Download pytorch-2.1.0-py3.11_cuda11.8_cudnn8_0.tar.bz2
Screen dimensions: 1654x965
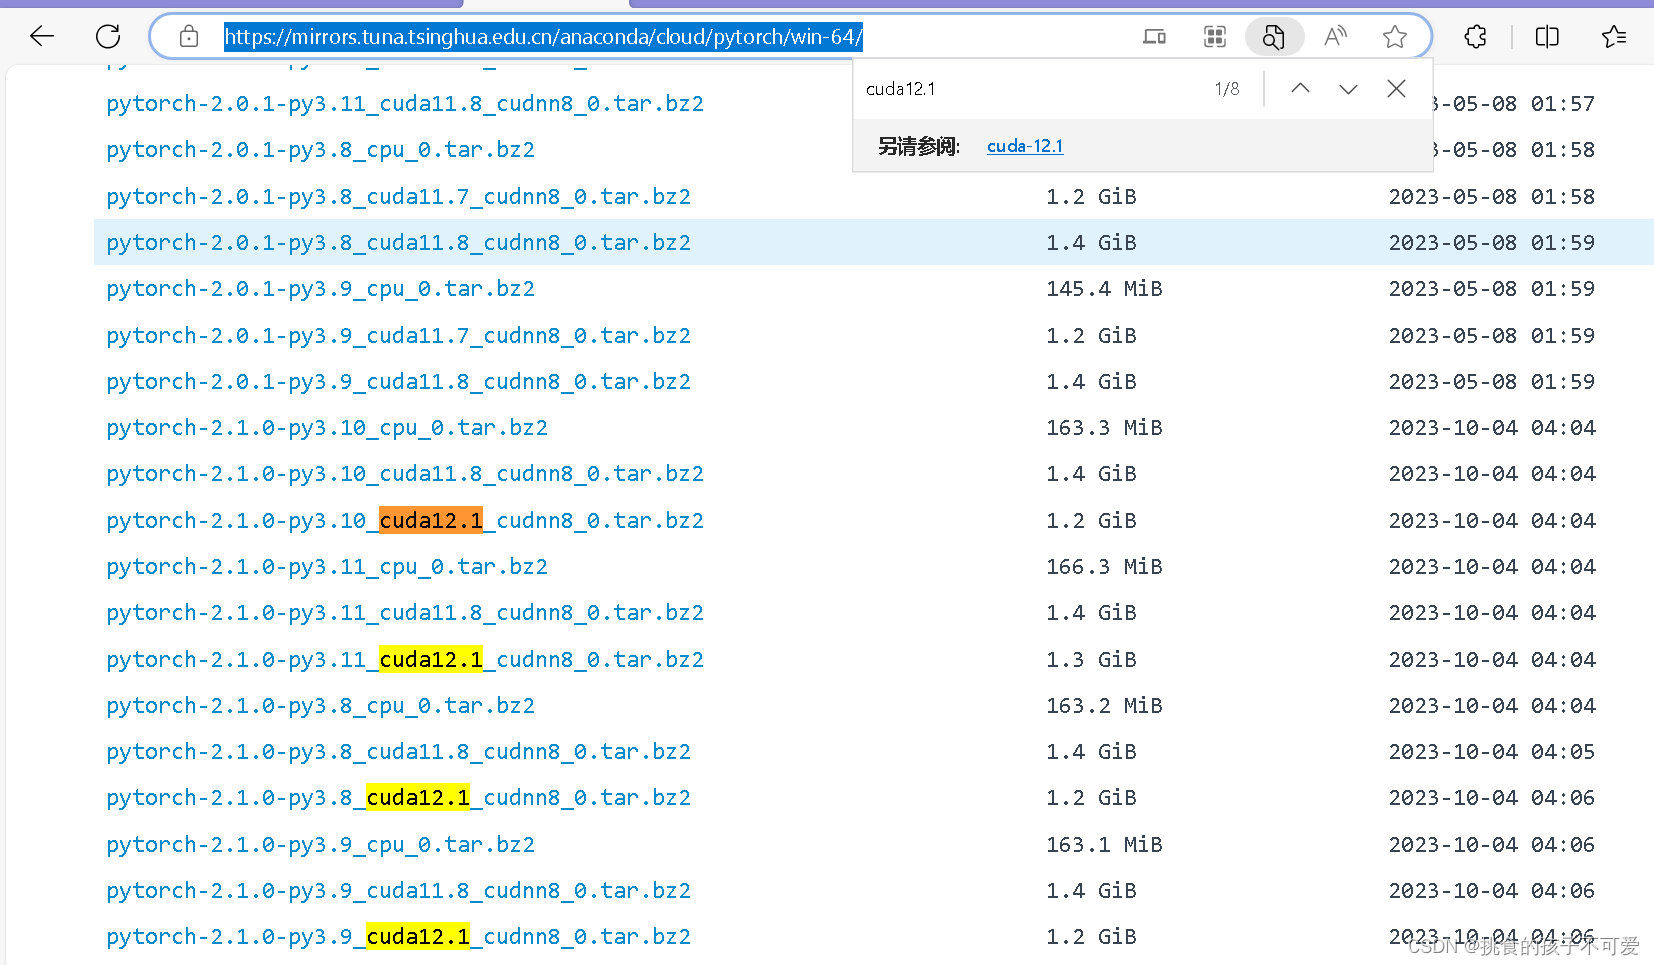405,613
